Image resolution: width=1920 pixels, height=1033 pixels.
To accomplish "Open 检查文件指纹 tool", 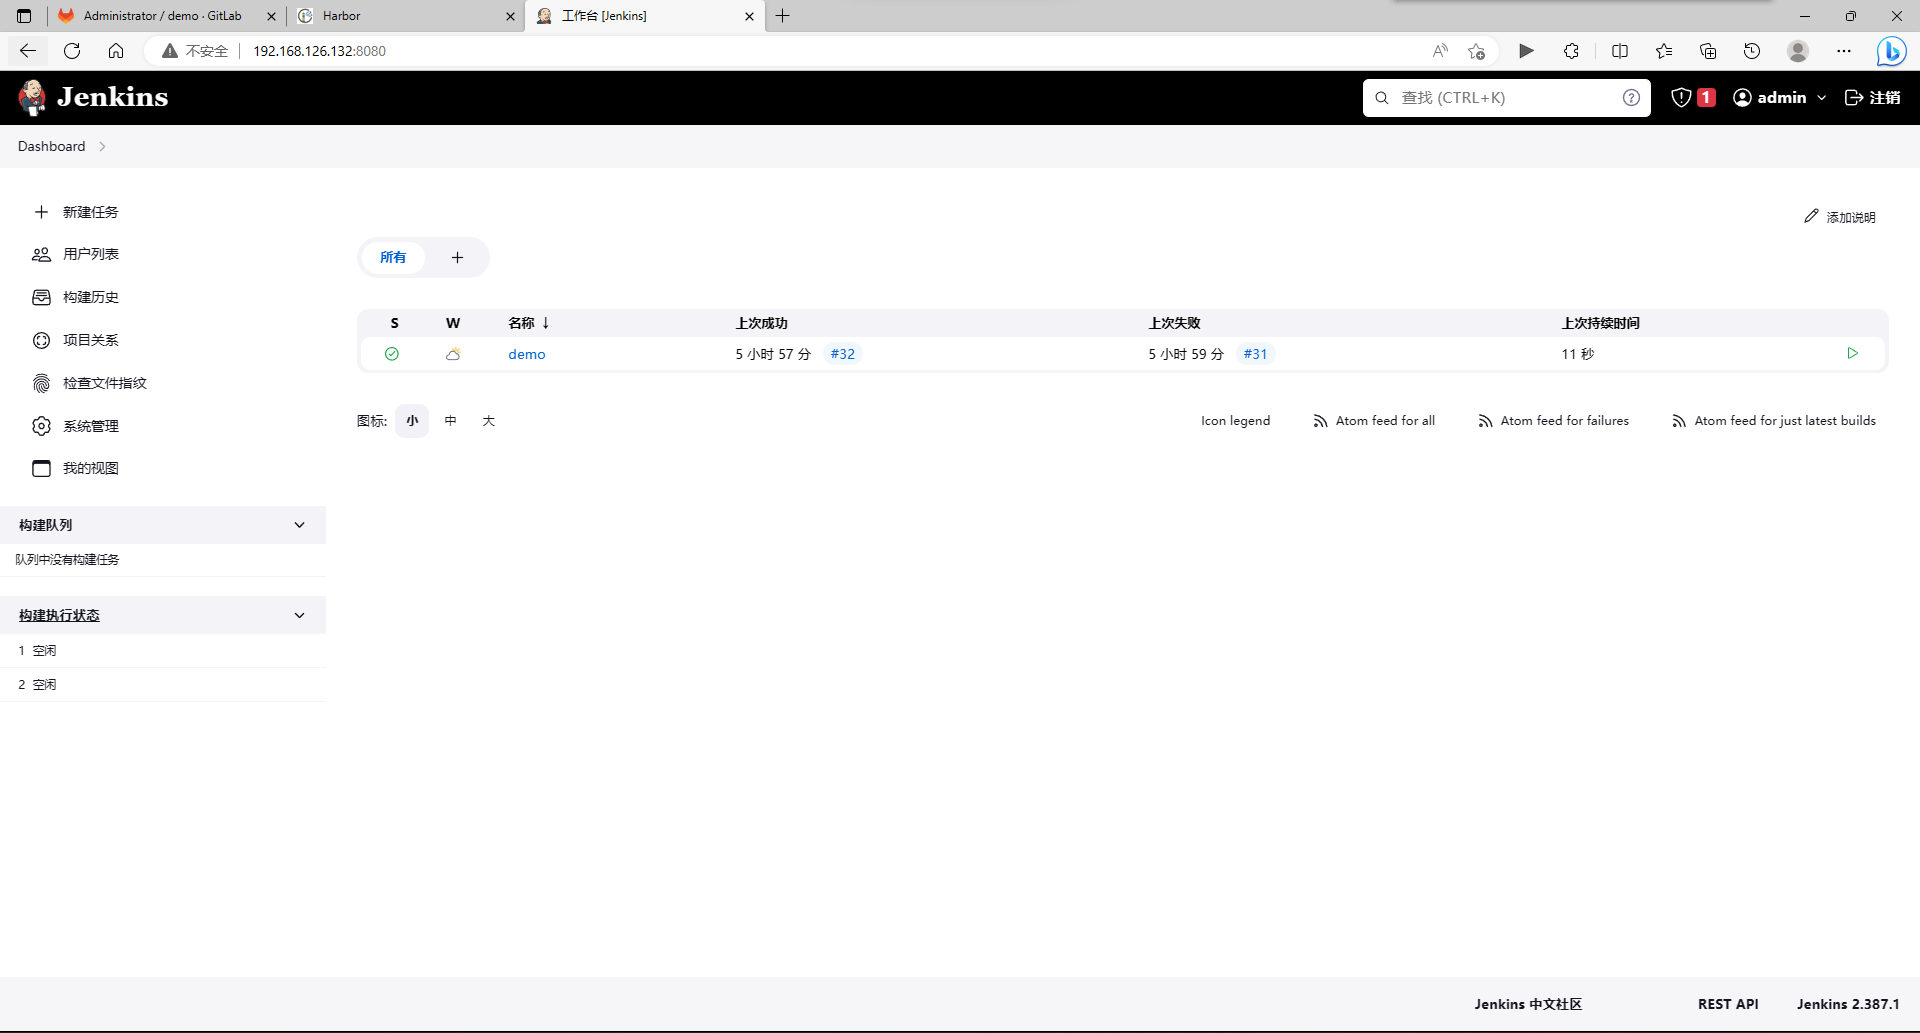I will click(104, 382).
